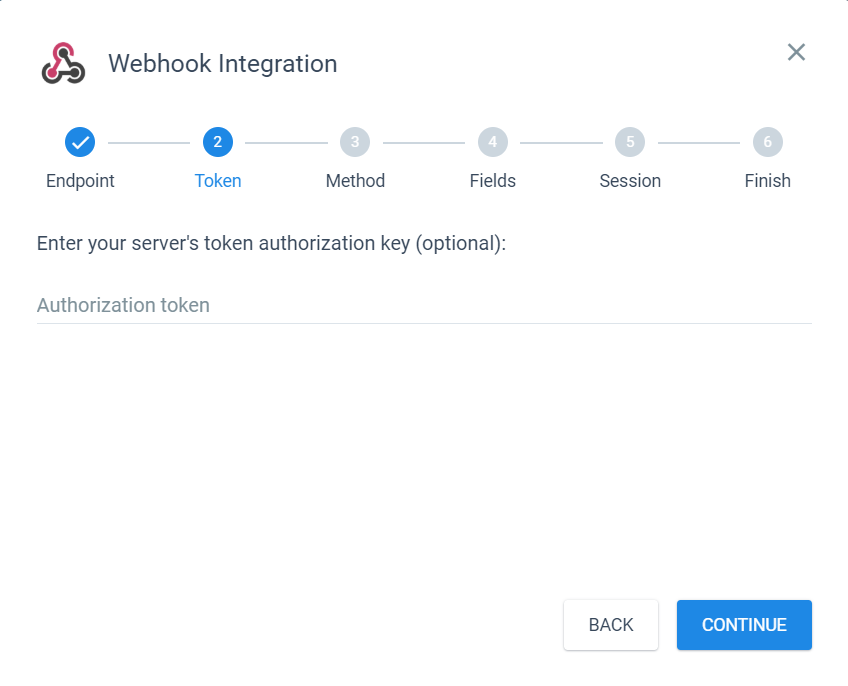Select the completed Endpoint checkmark step circle
The height and width of the screenshot is (686, 848).
coord(80,142)
